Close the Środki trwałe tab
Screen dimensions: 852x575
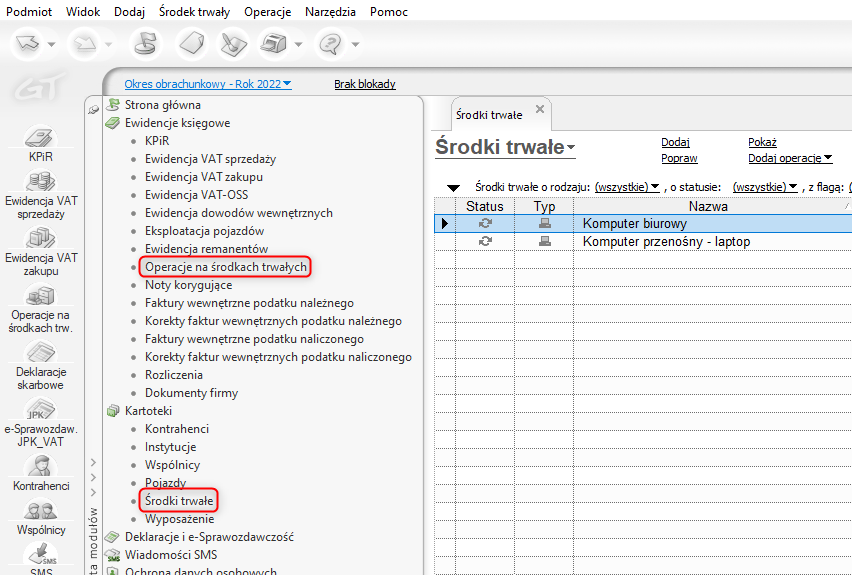click(540, 109)
